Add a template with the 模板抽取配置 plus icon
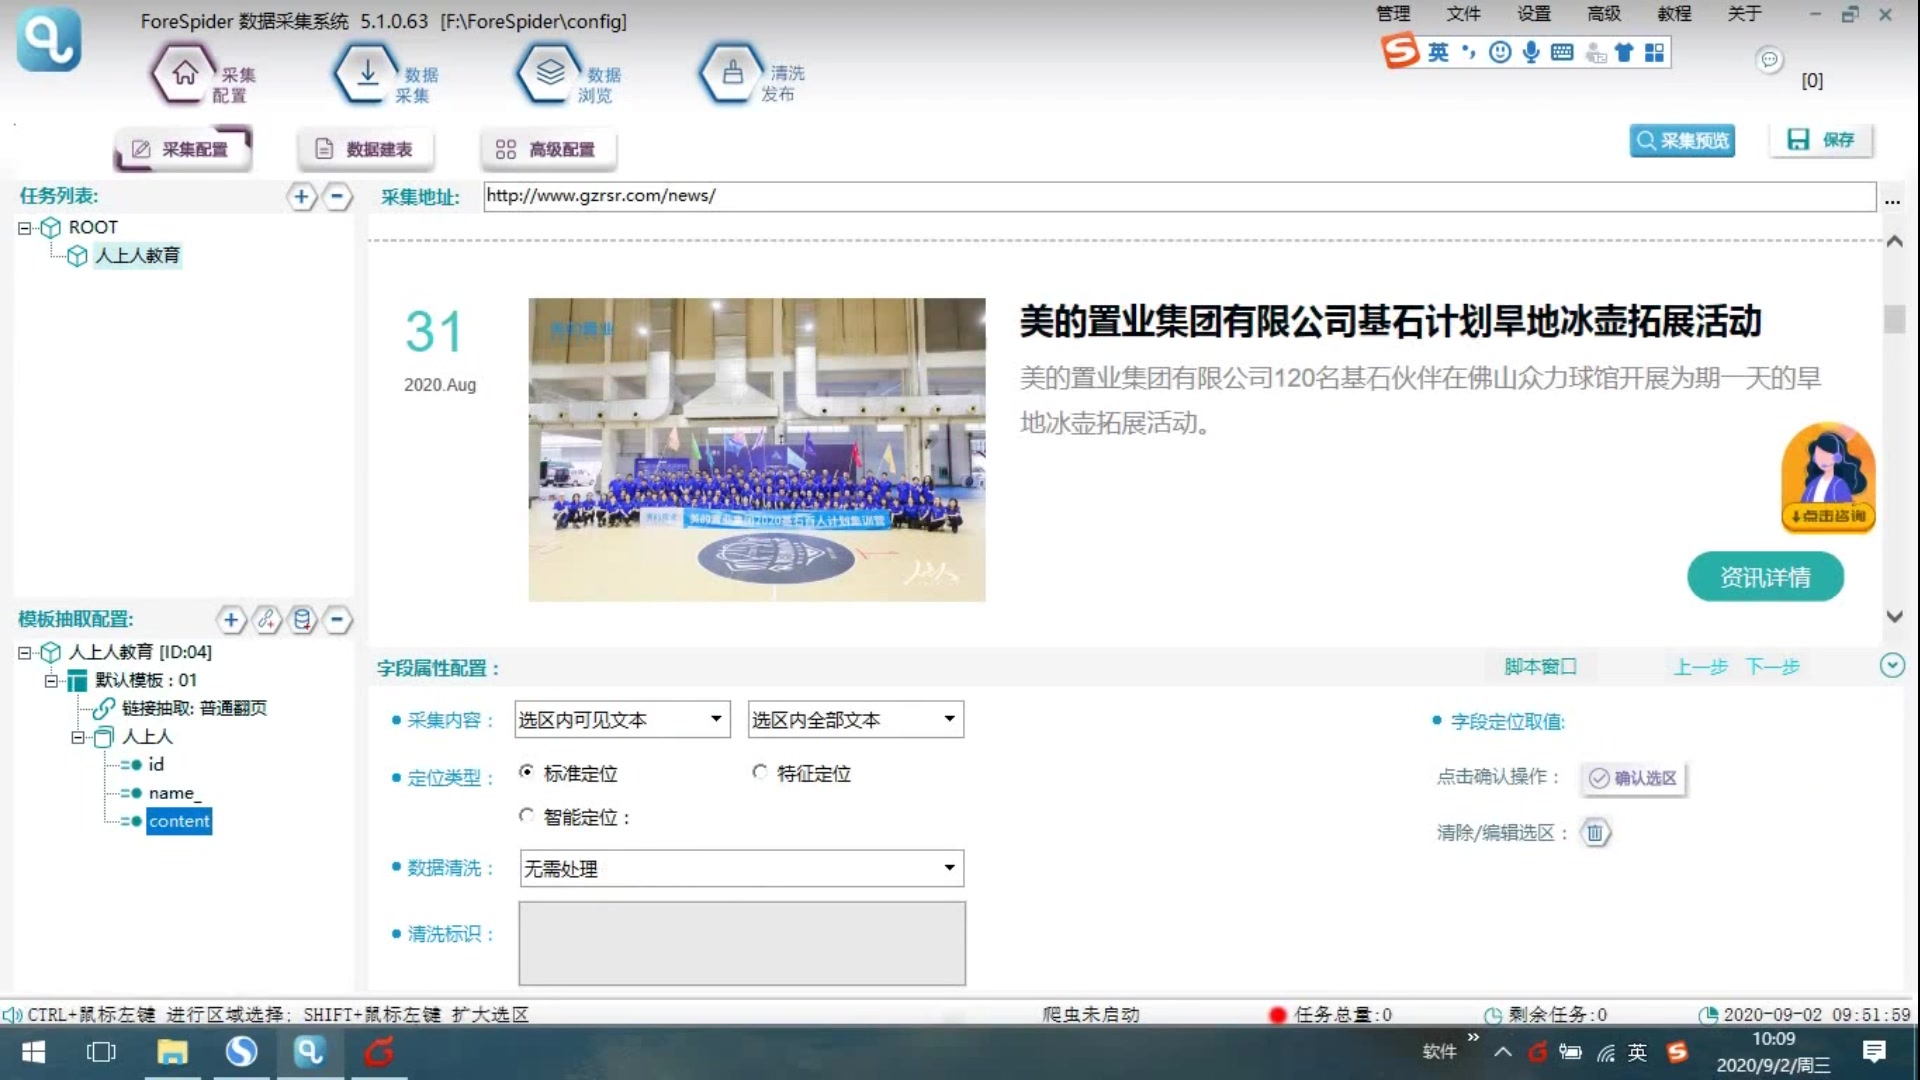The height and width of the screenshot is (1080, 1920). coord(231,620)
